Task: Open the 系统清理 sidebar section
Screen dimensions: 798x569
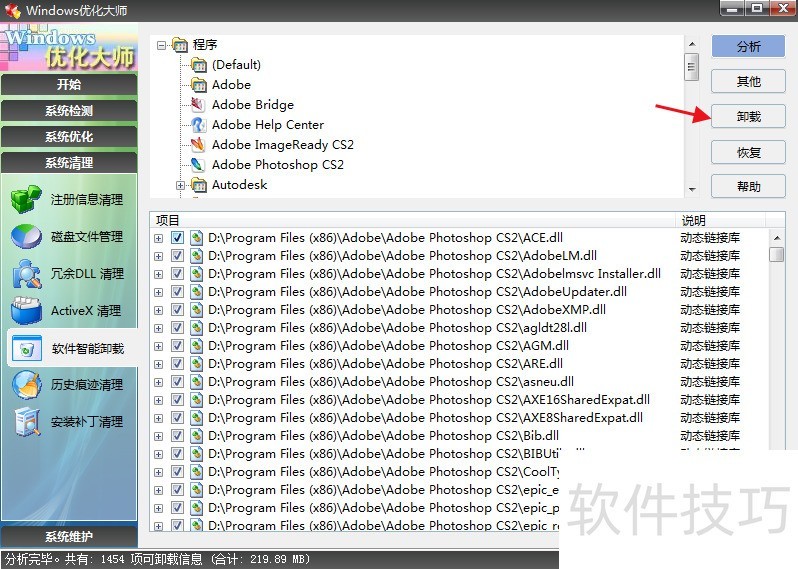Action: [x=69, y=162]
